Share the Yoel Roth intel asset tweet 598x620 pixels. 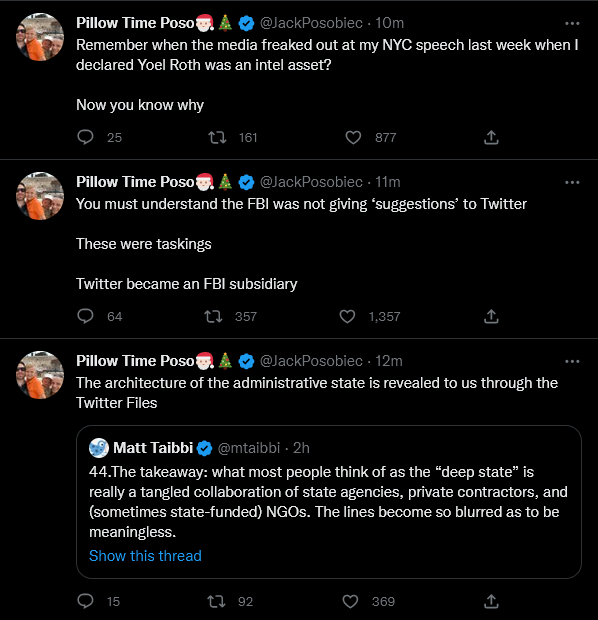(x=491, y=137)
